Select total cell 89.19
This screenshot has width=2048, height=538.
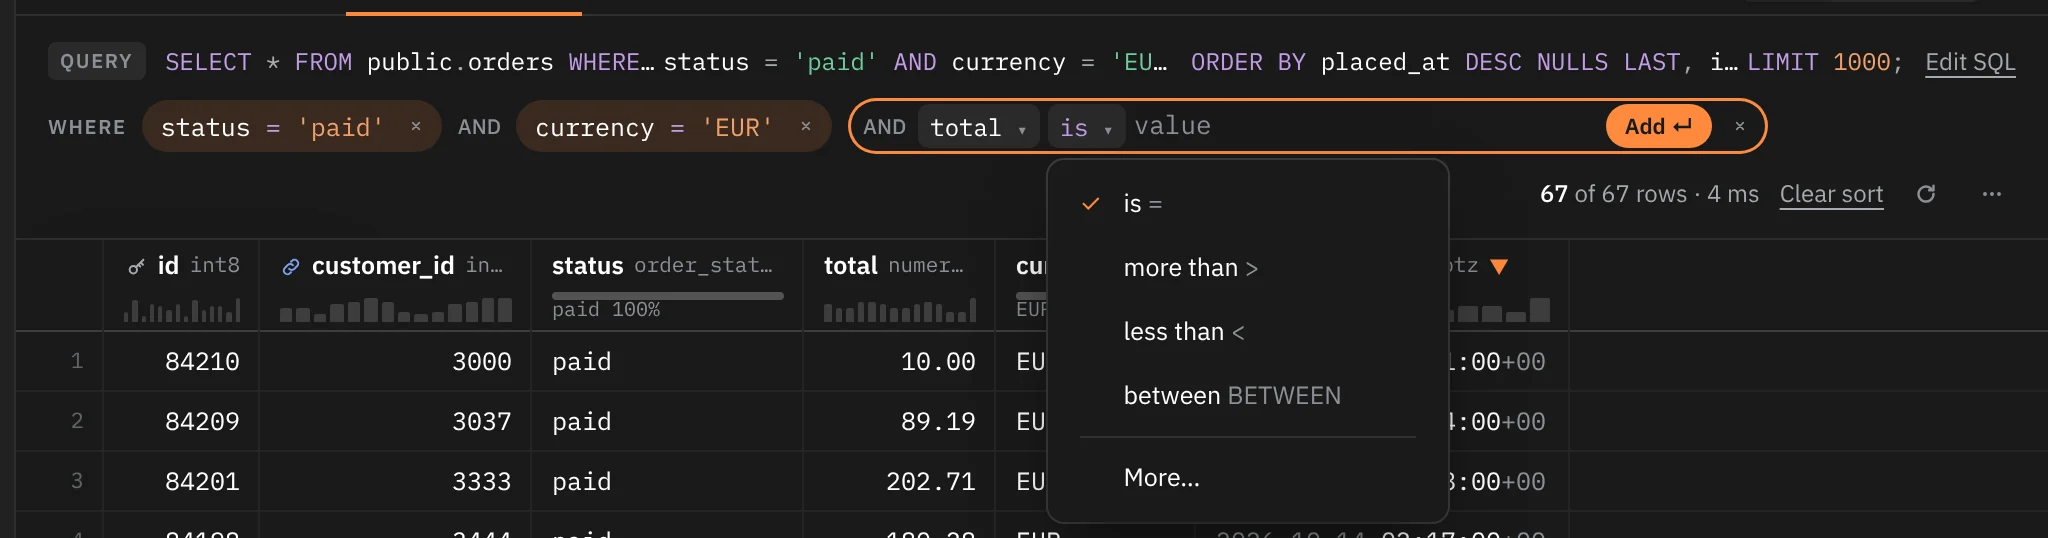pos(899,421)
